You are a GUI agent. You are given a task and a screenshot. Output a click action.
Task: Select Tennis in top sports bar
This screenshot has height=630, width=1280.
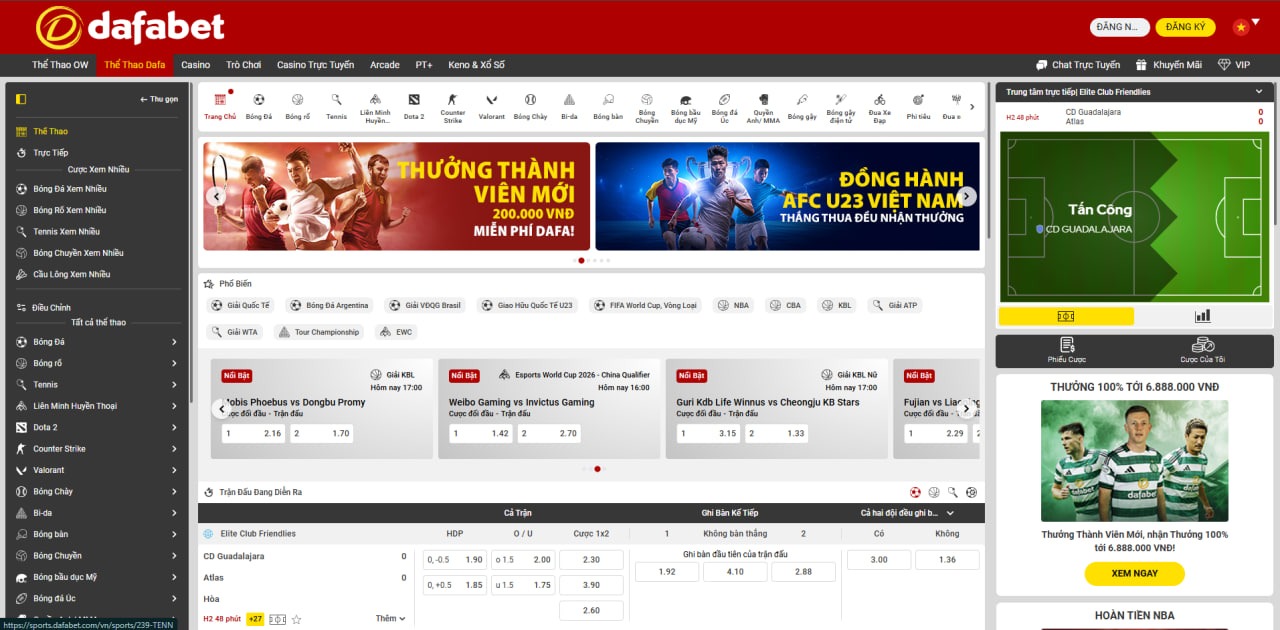tap(337, 106)
